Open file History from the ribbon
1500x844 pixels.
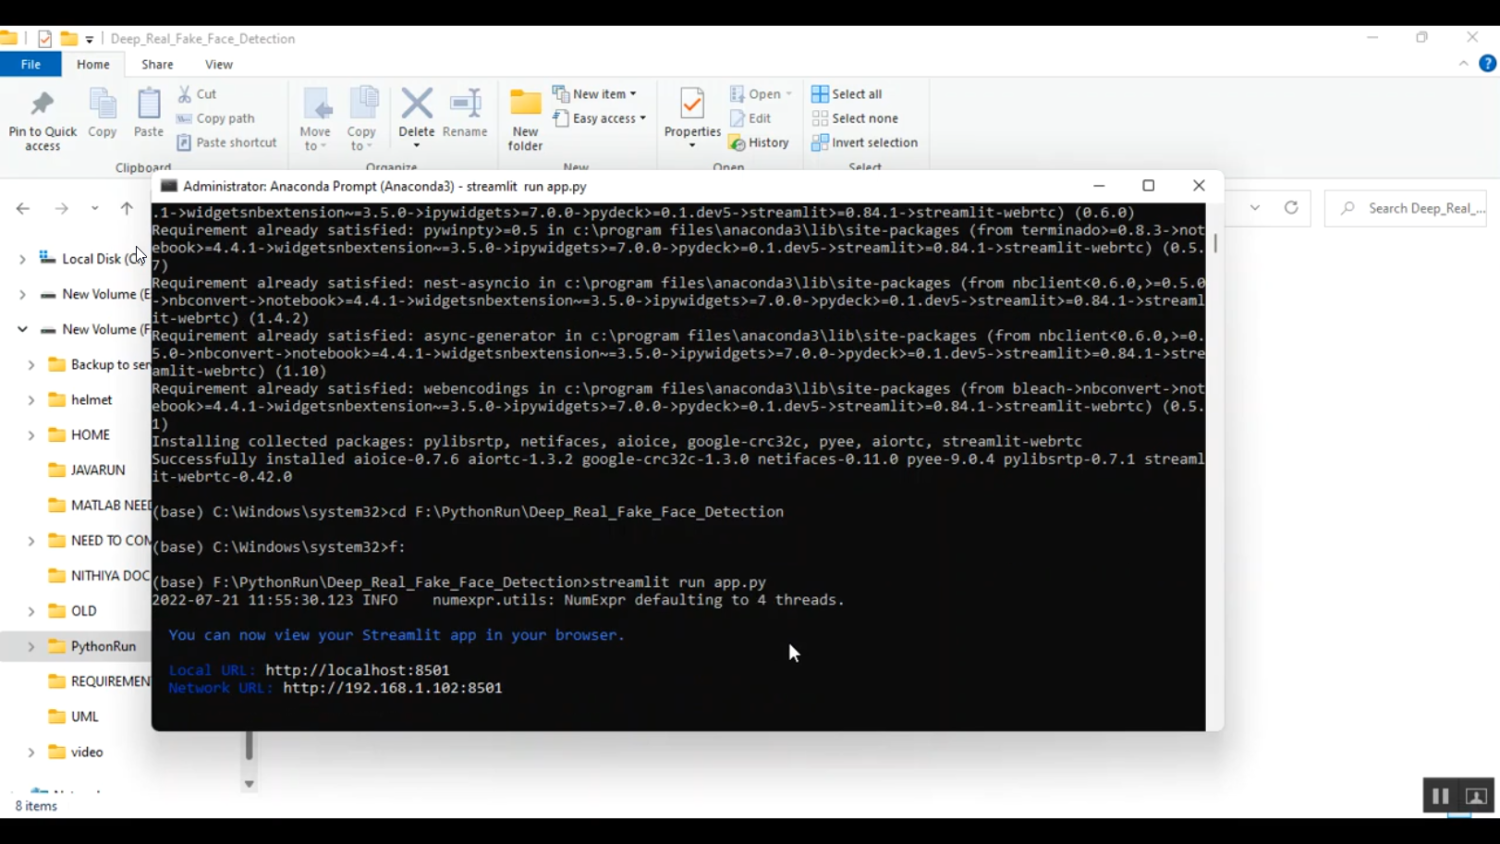[759, 143]
